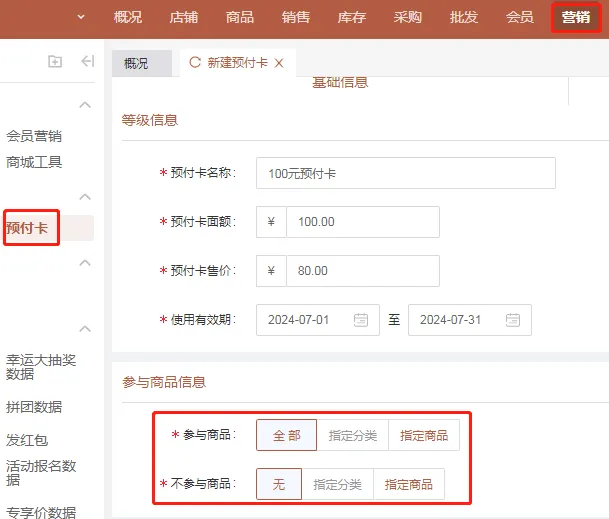Close the 新建预付卡 tab

pyautogui.click(x=279, y=63)
